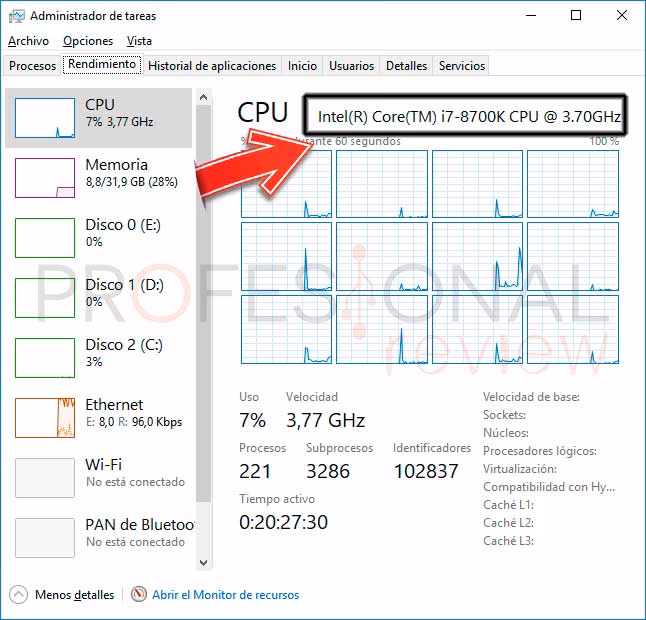This screenshot has height=620, width=646.
Task: Click the "102837" Identificadores value
Action: click(426, 471)
